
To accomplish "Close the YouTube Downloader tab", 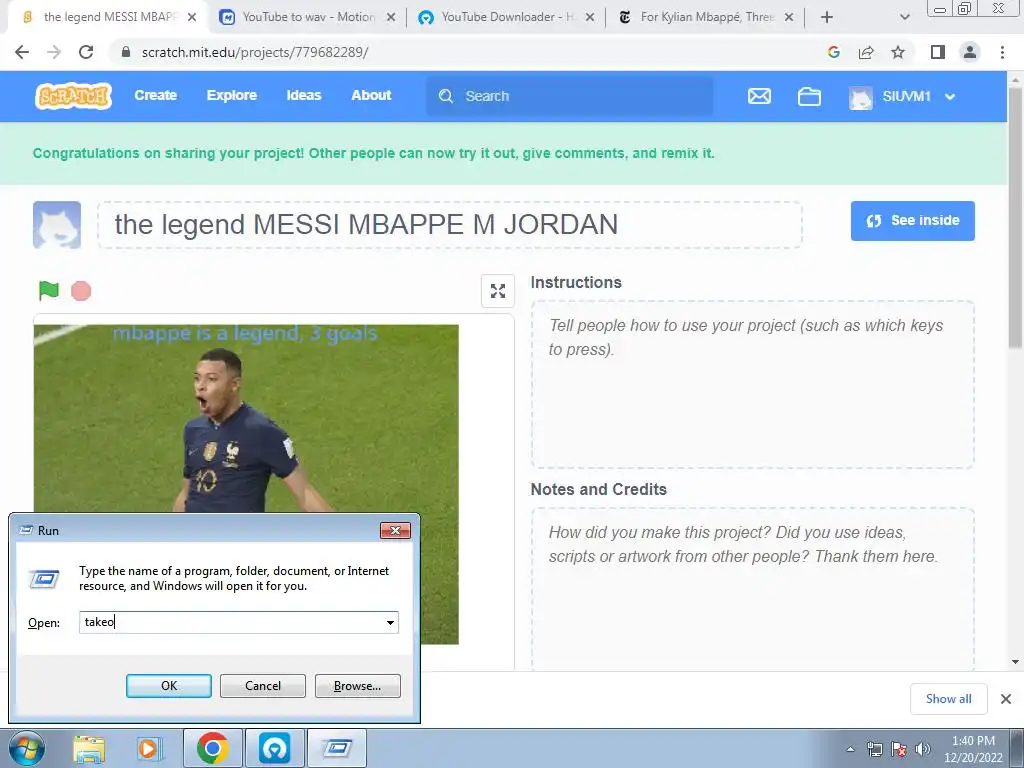I will (590, 18).
